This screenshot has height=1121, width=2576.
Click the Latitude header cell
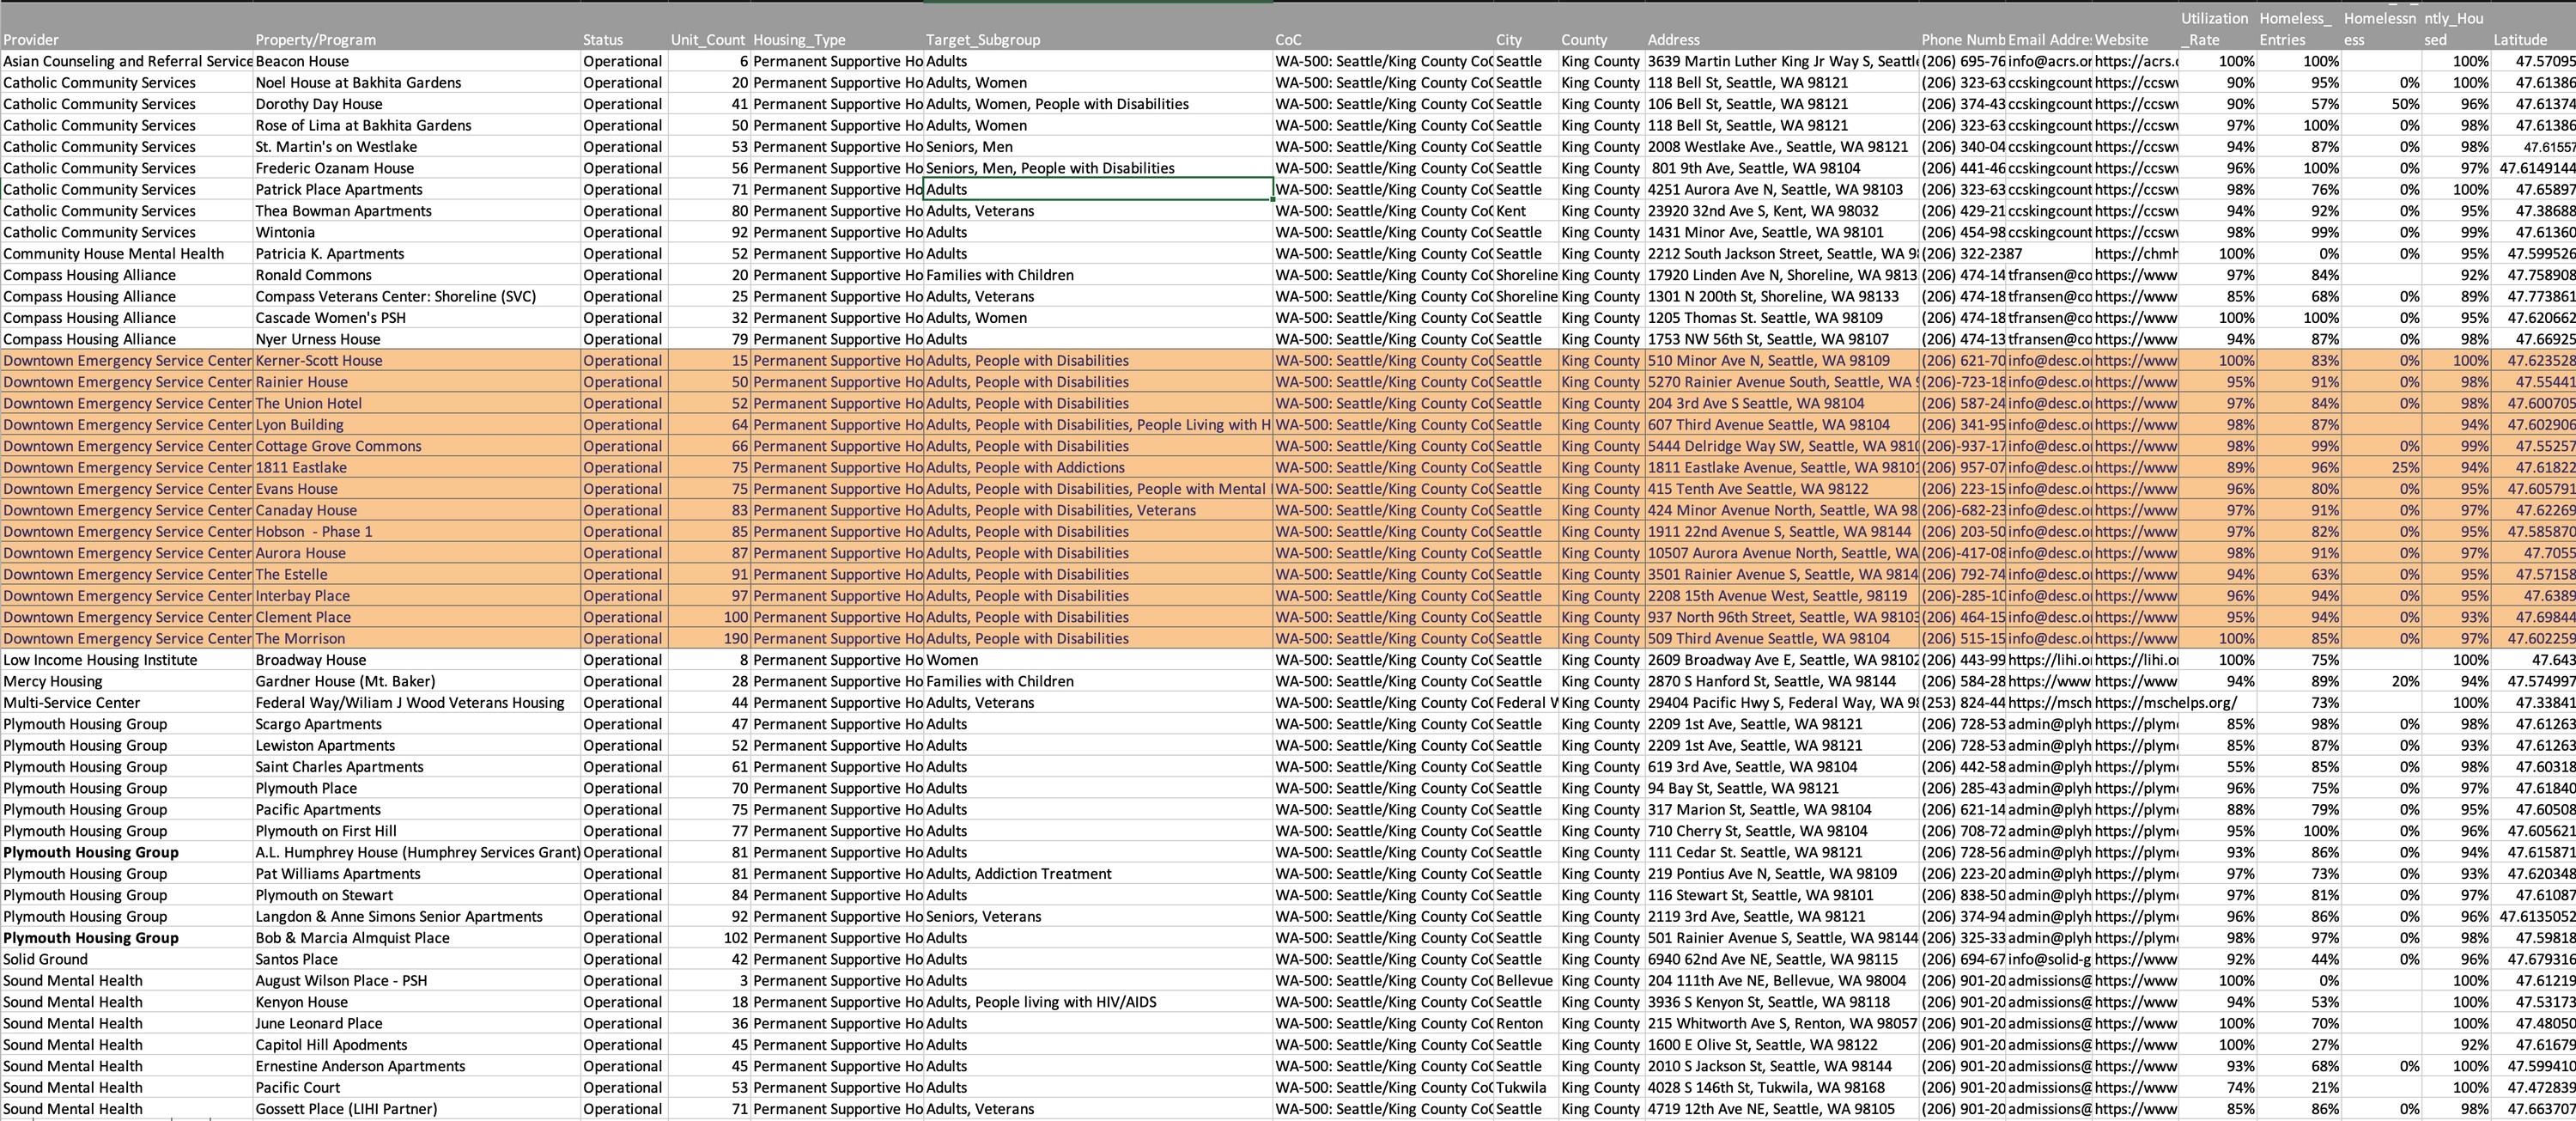(2520, 40)
